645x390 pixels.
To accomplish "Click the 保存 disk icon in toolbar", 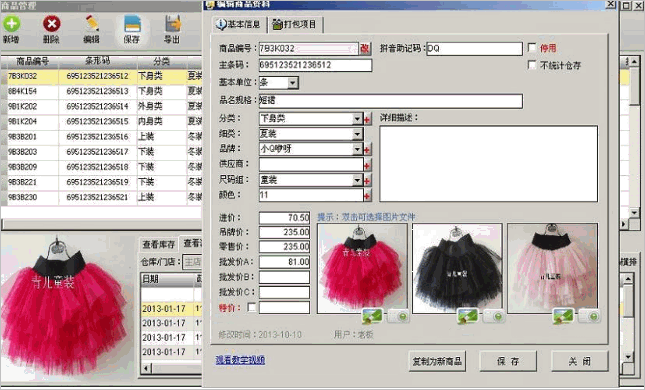I will (132, 23).
